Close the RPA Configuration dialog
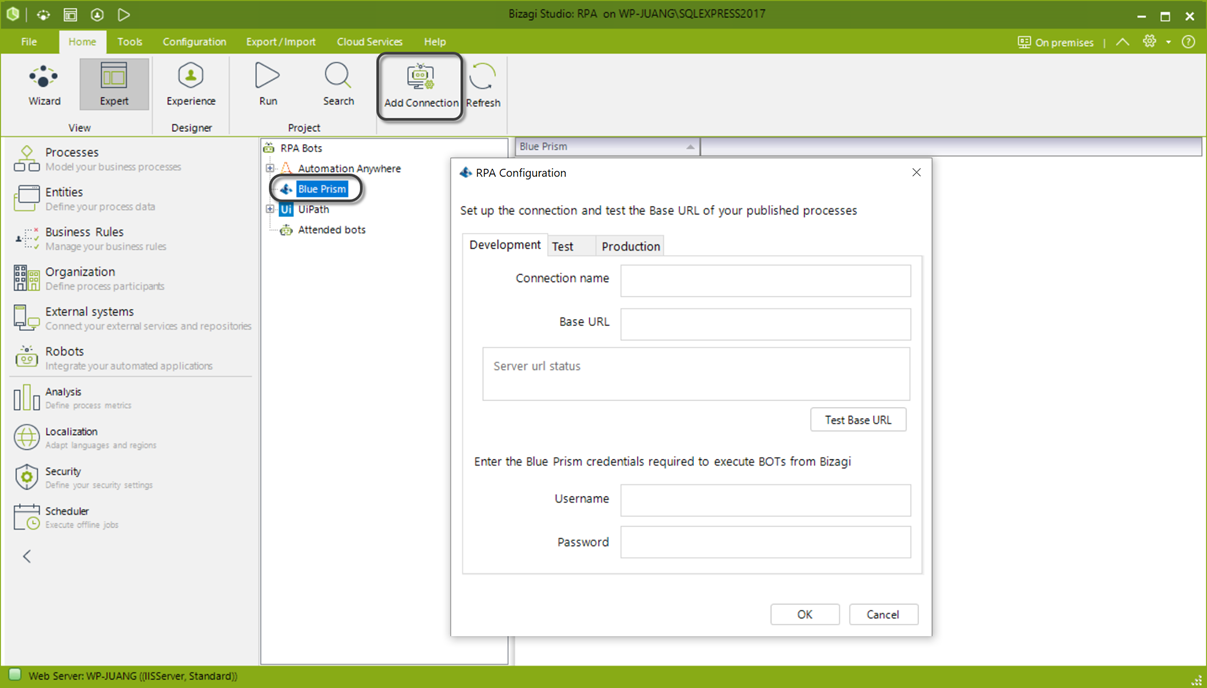 point(916,172)
